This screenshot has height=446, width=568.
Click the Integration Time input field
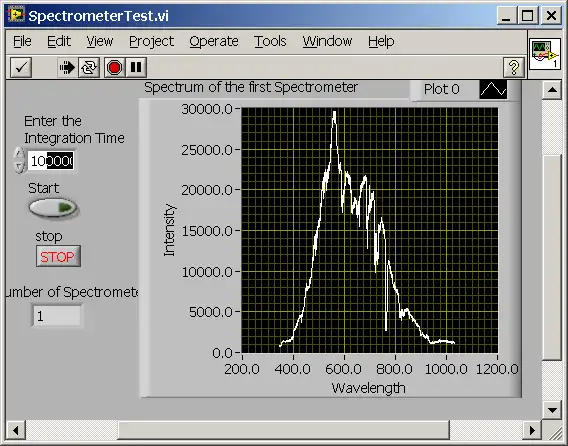point(51,161)
